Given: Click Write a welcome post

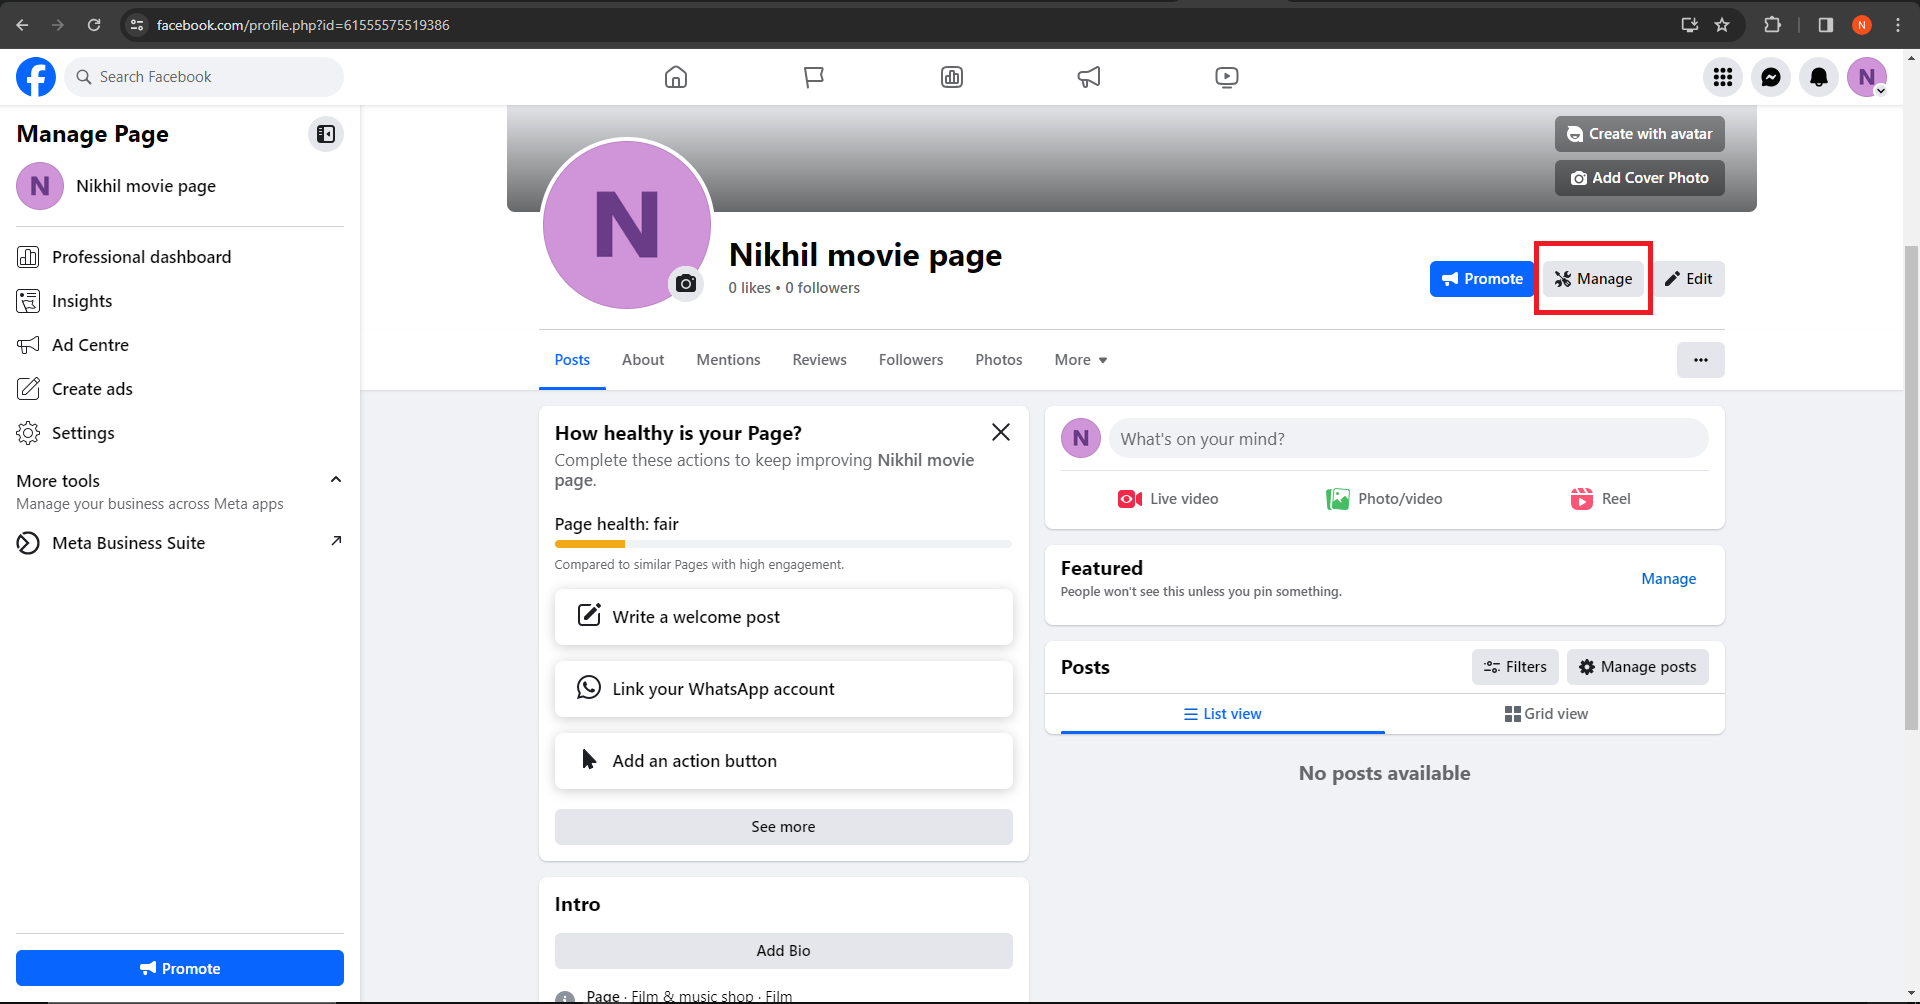Looking at the screenshot, I should click(x=784, y=617).
